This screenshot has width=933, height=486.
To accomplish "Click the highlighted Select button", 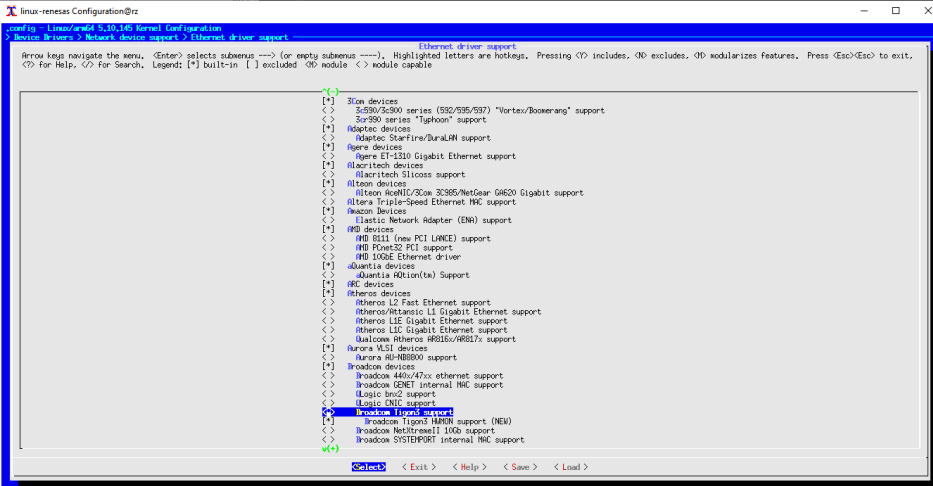I will click(368, 467).
